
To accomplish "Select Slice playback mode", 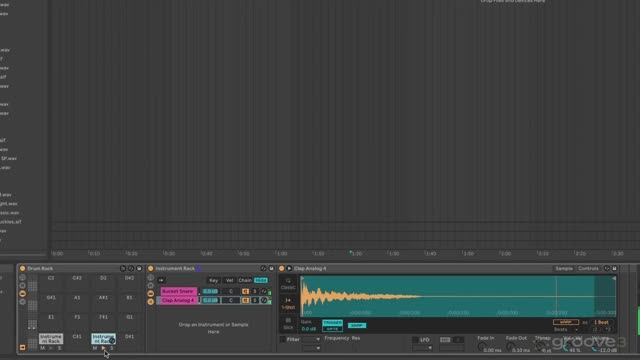I will (288, 324).
